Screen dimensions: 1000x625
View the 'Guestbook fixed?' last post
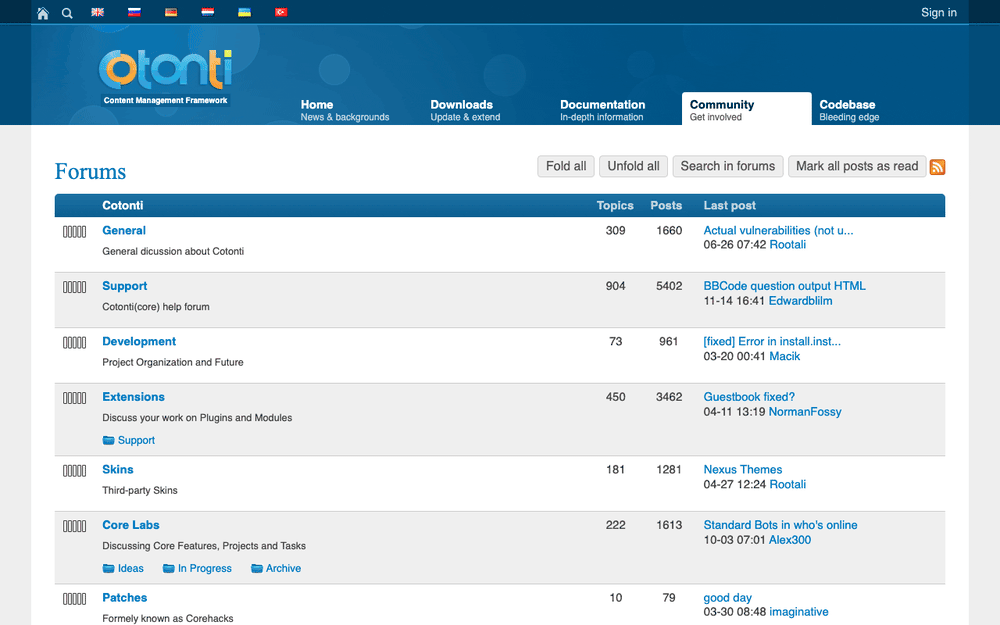[749, 397]
